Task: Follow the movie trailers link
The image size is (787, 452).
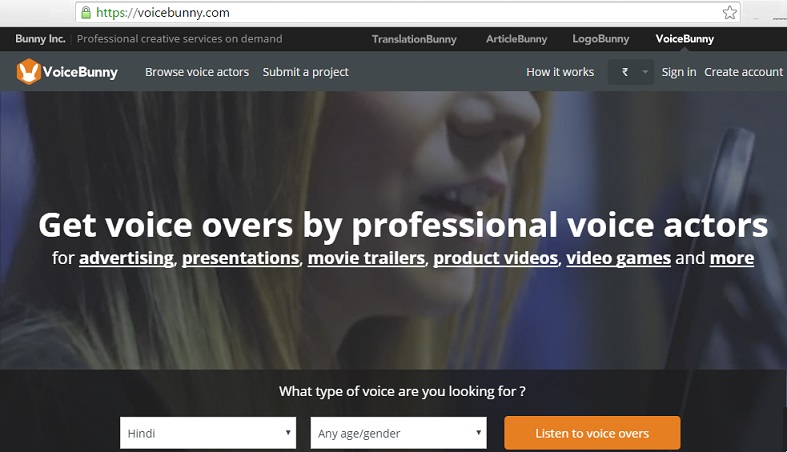Action: (366, 258)
